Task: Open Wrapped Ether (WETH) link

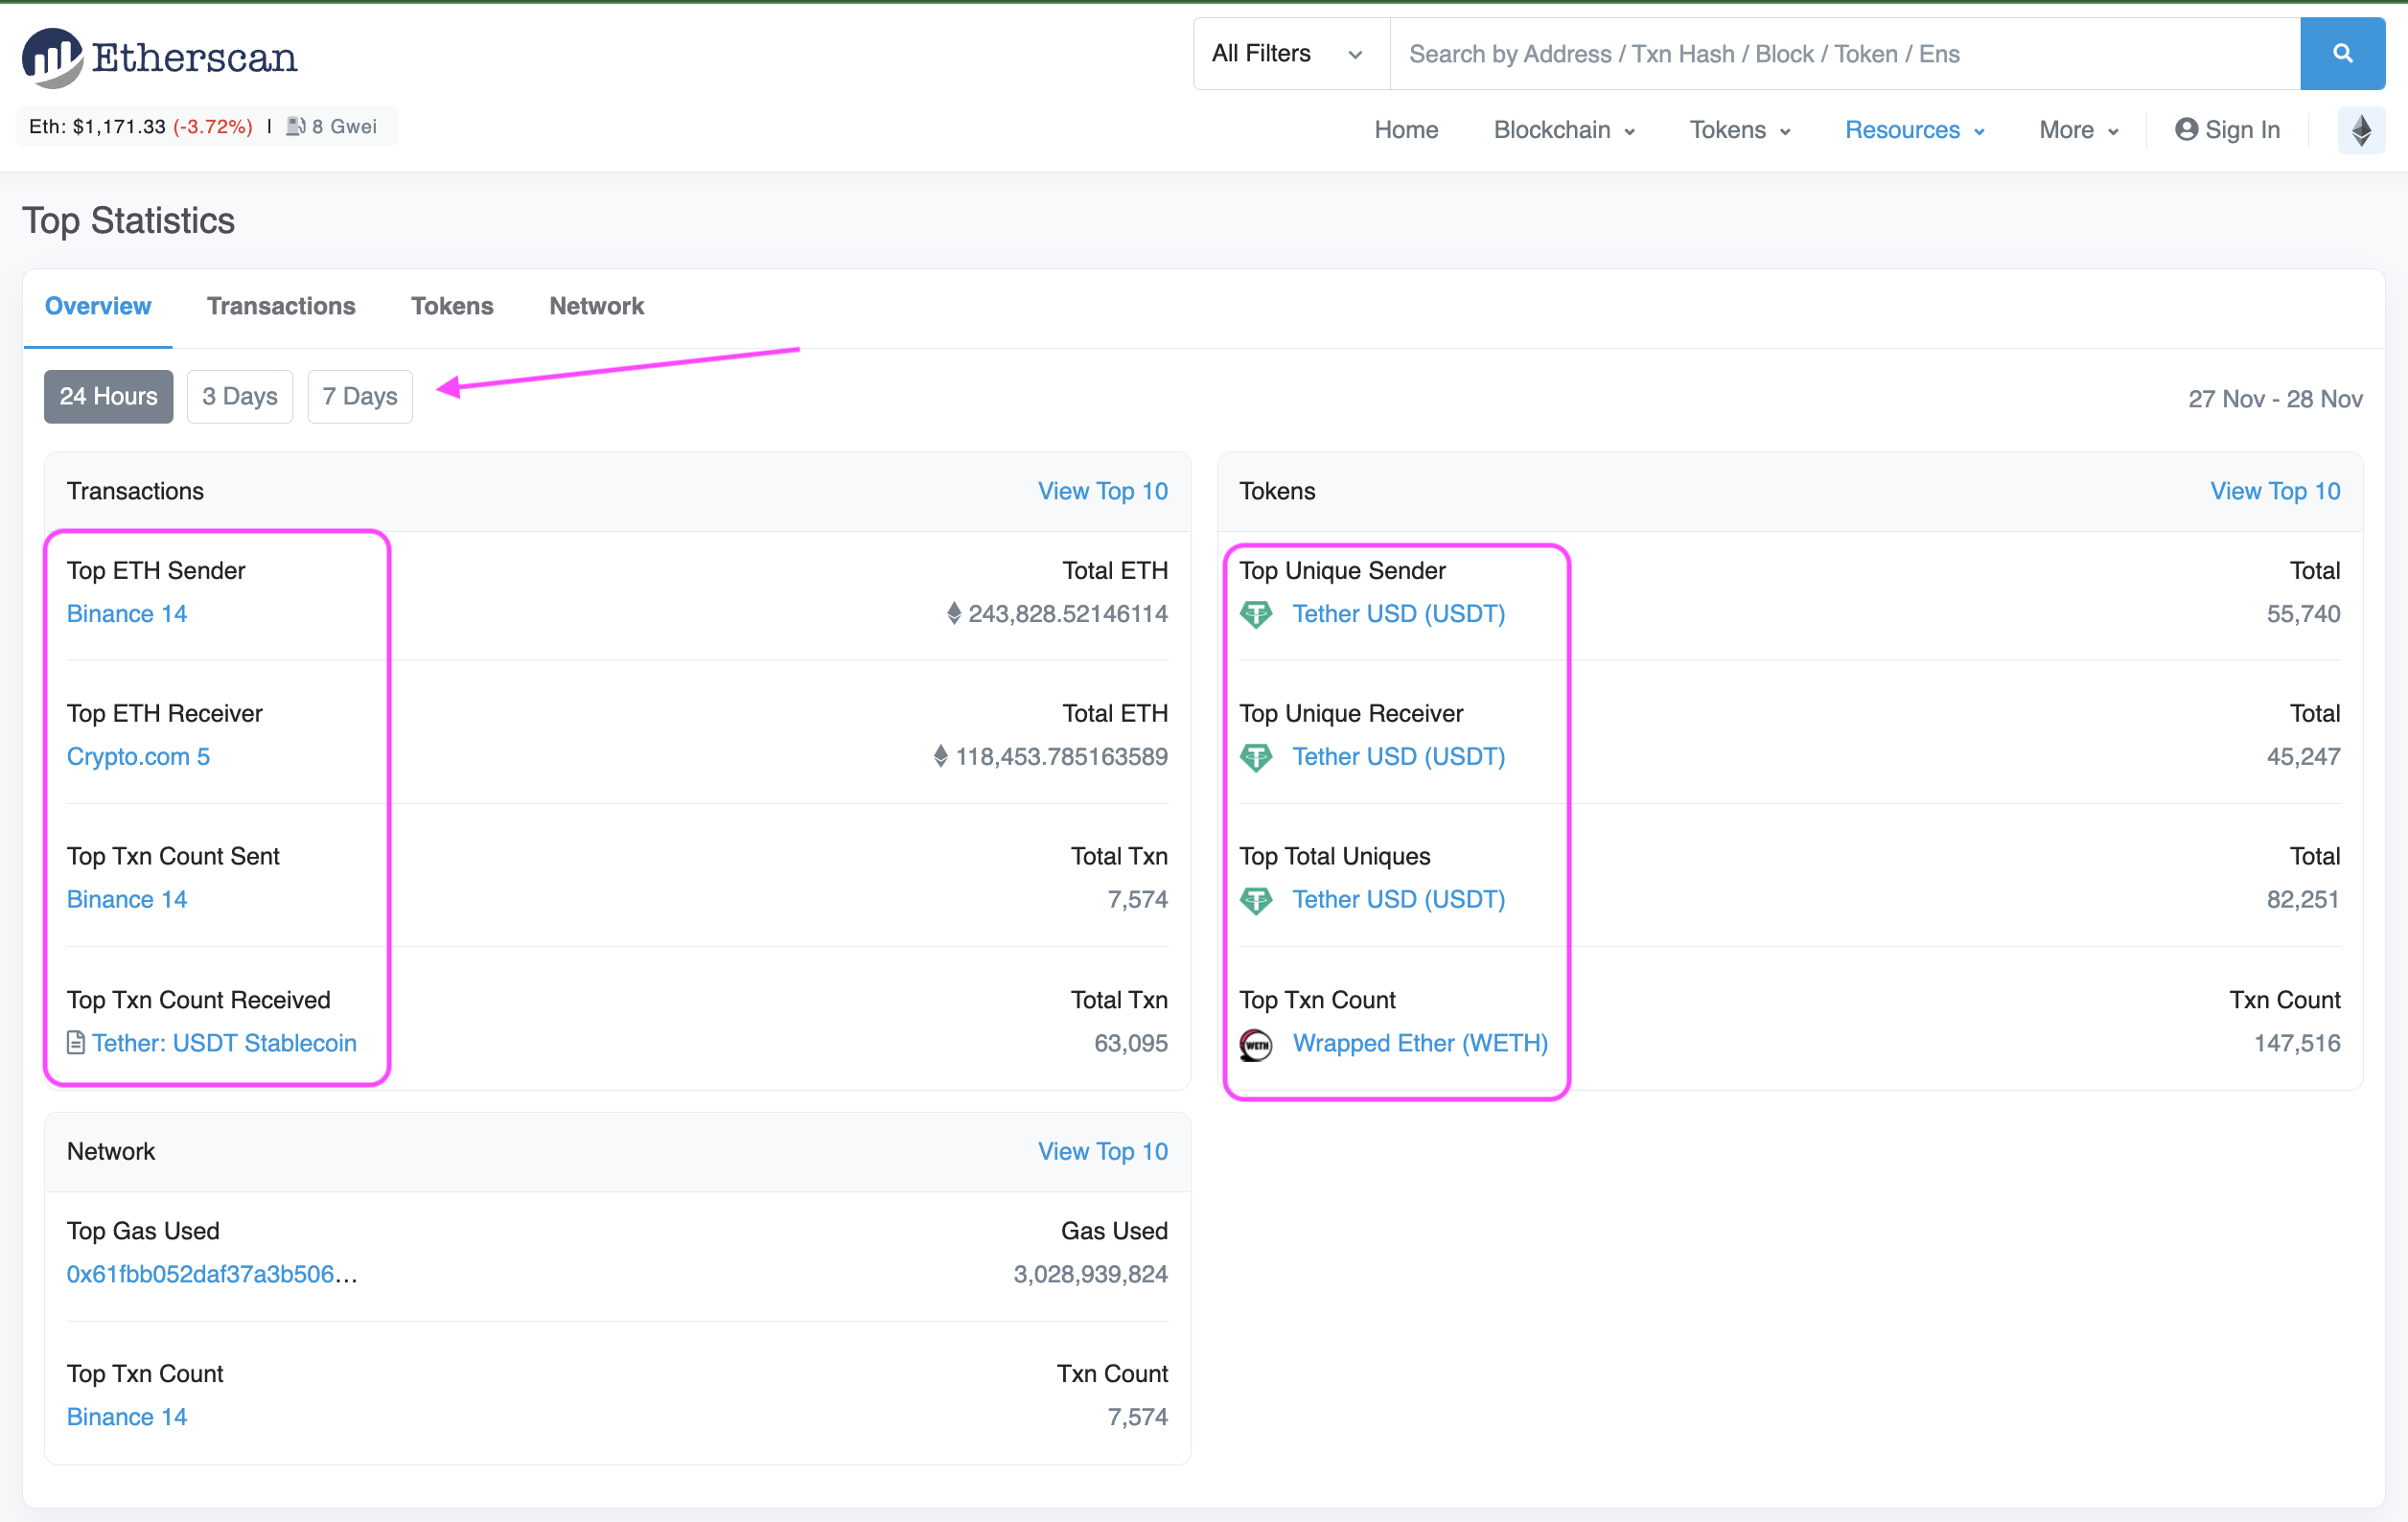Action: 1420,1043
